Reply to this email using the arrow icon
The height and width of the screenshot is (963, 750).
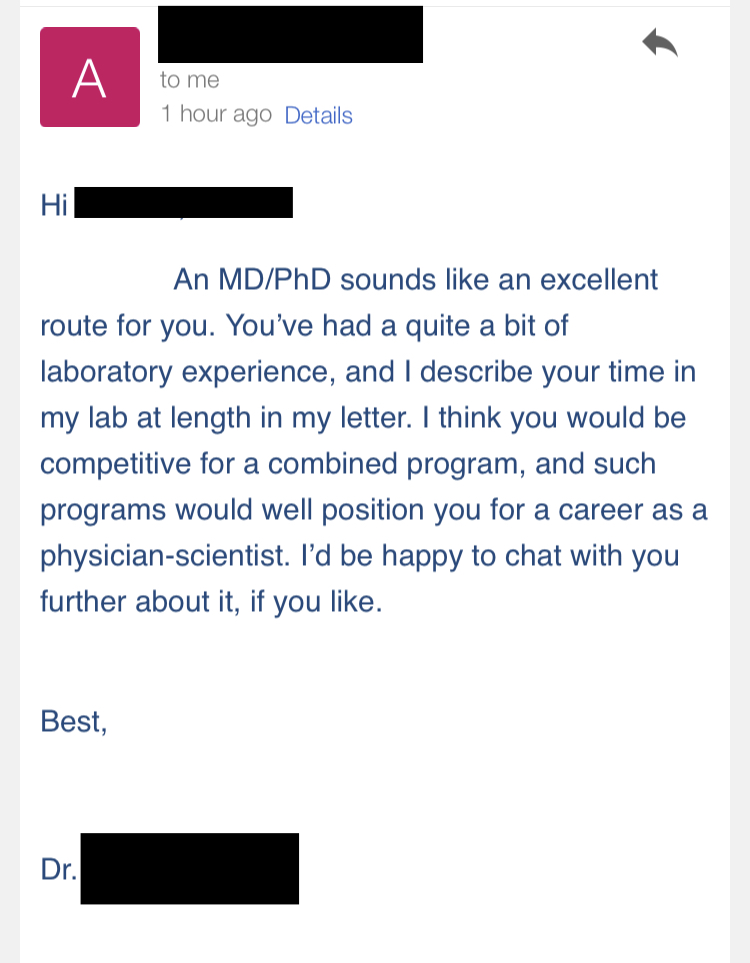[x=660, y=43]
